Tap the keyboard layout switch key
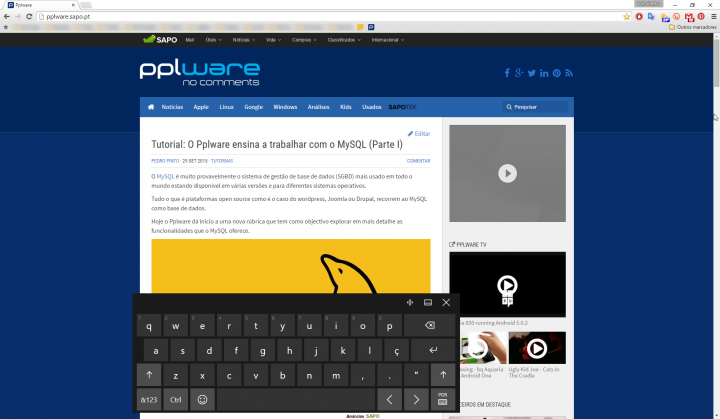Screen dimensions: 720x419 (x=443, y=400)
